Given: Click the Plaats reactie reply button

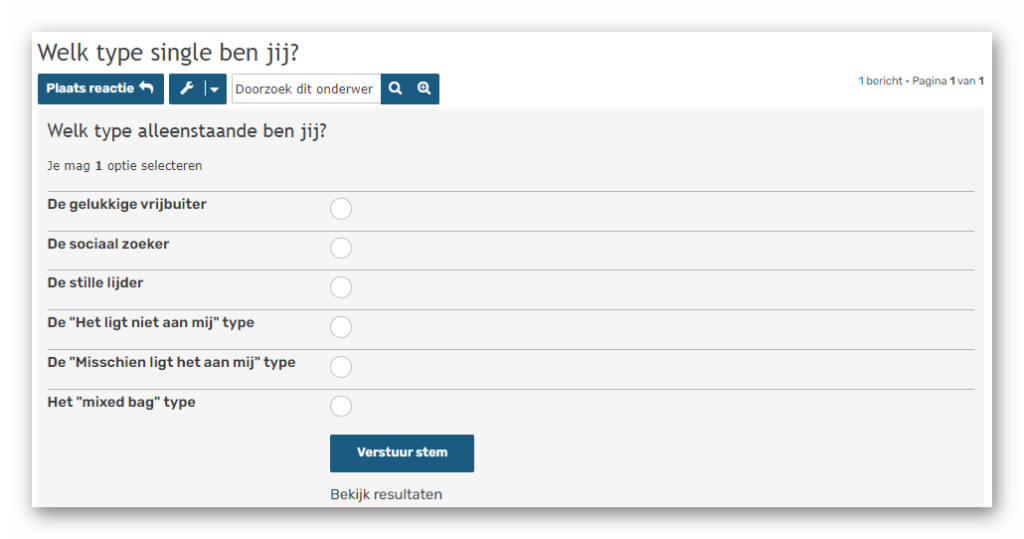Looking at the screenshot, I should [x=101, y=89].
